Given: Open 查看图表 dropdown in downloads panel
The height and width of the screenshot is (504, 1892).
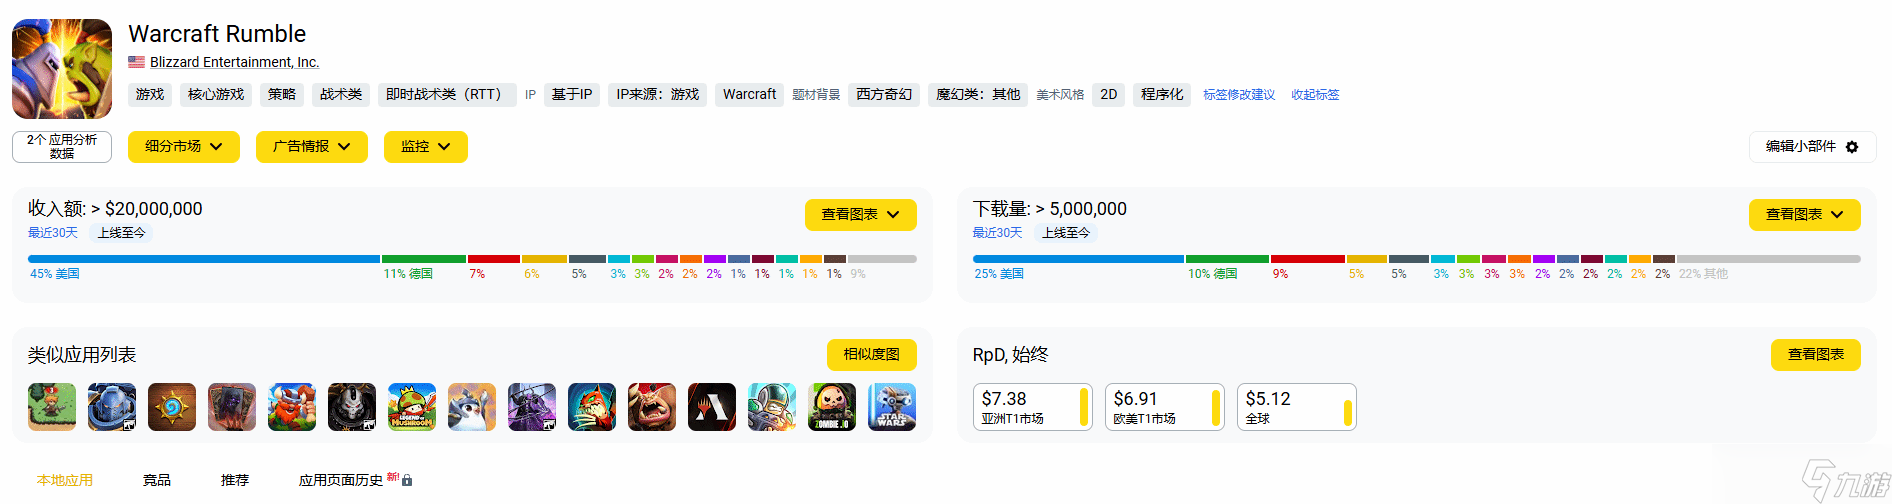Looking at the screenshot, I should click(1805, 214).
